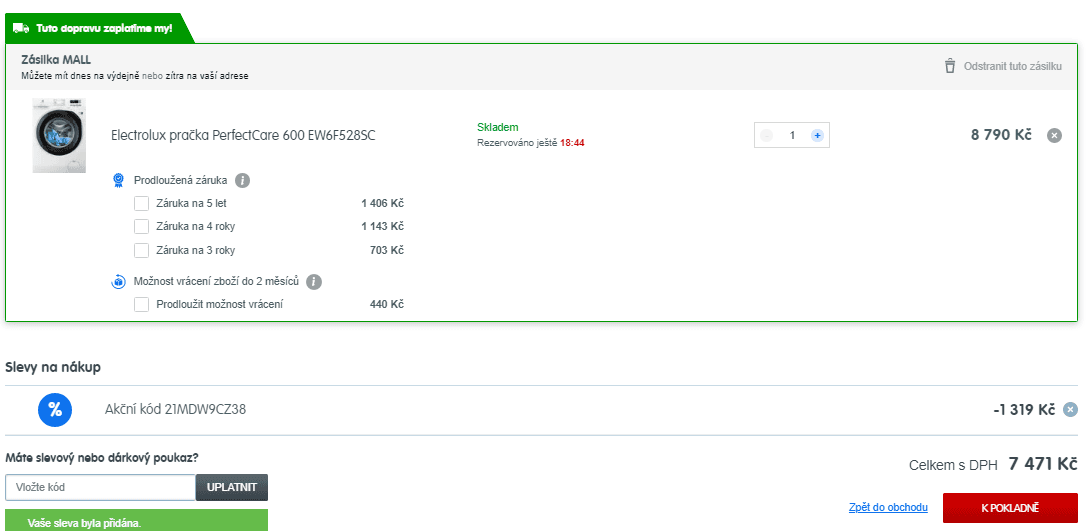This screenshot has width=1086, height=531.
Task: Check the Záruka na 5 let checkbox
Action: [141, 204]
